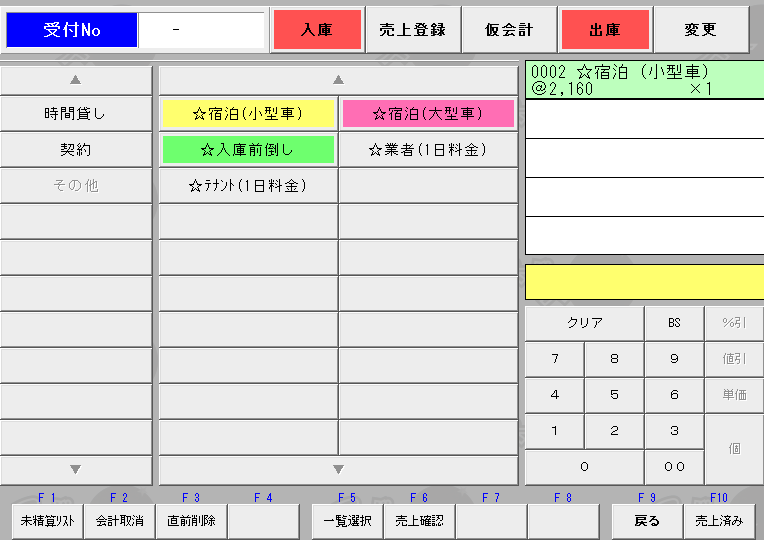Click the 戻る back button

tap(647, 521)
